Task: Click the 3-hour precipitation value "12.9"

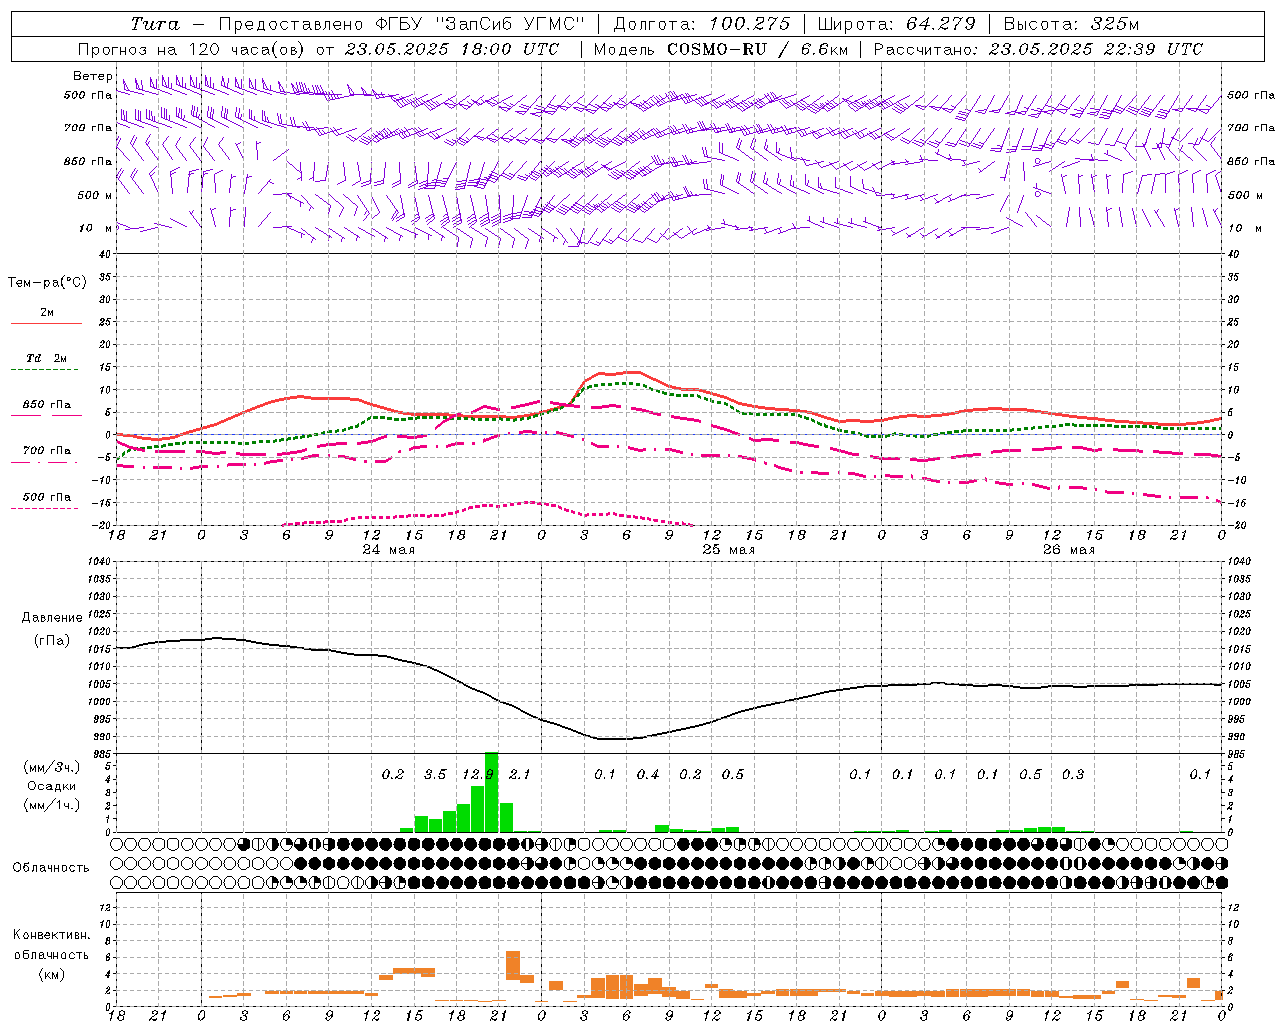Action: click(478, 775)
